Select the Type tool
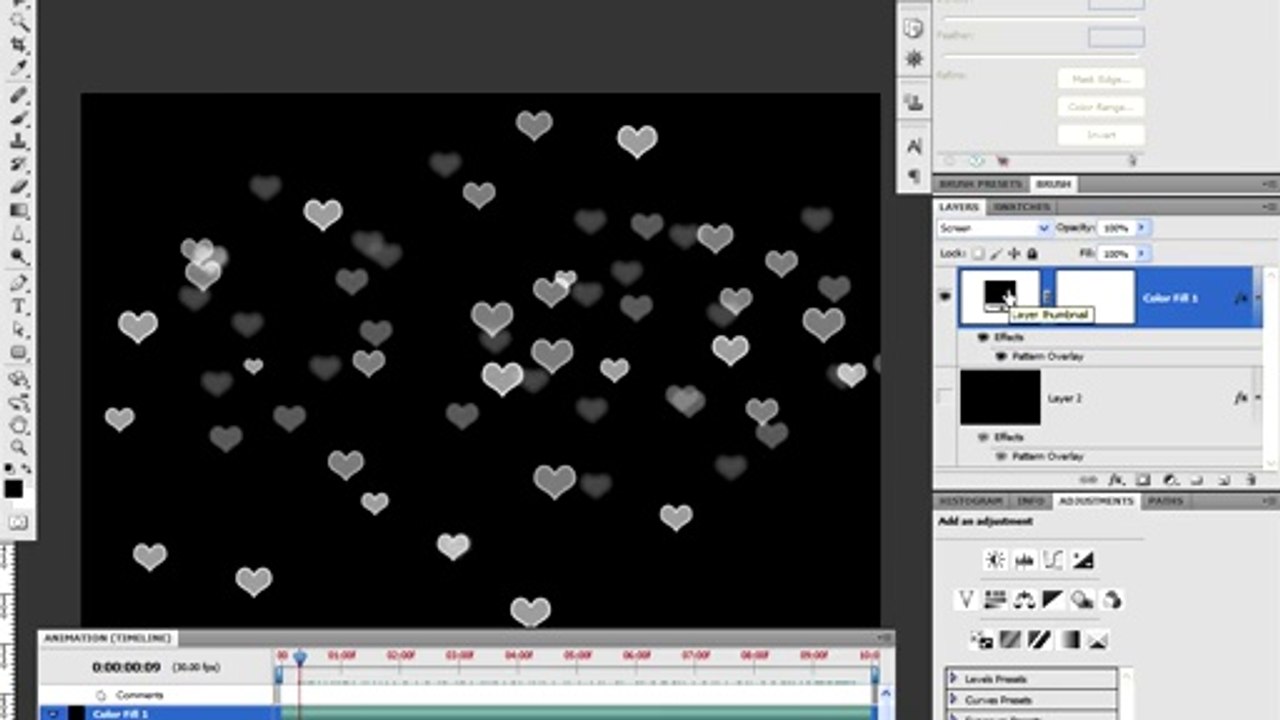 point(19,307)
